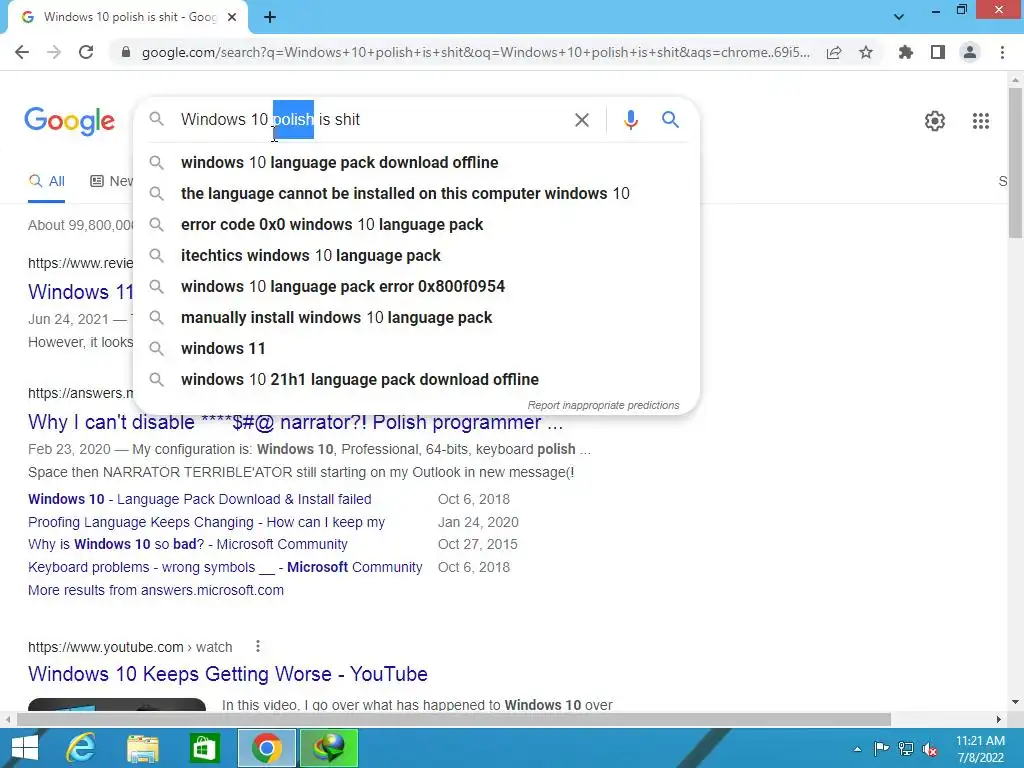Open three-dot options next to youtube.com result
Screen dimensions: 1024x768
tap(258, 647)
